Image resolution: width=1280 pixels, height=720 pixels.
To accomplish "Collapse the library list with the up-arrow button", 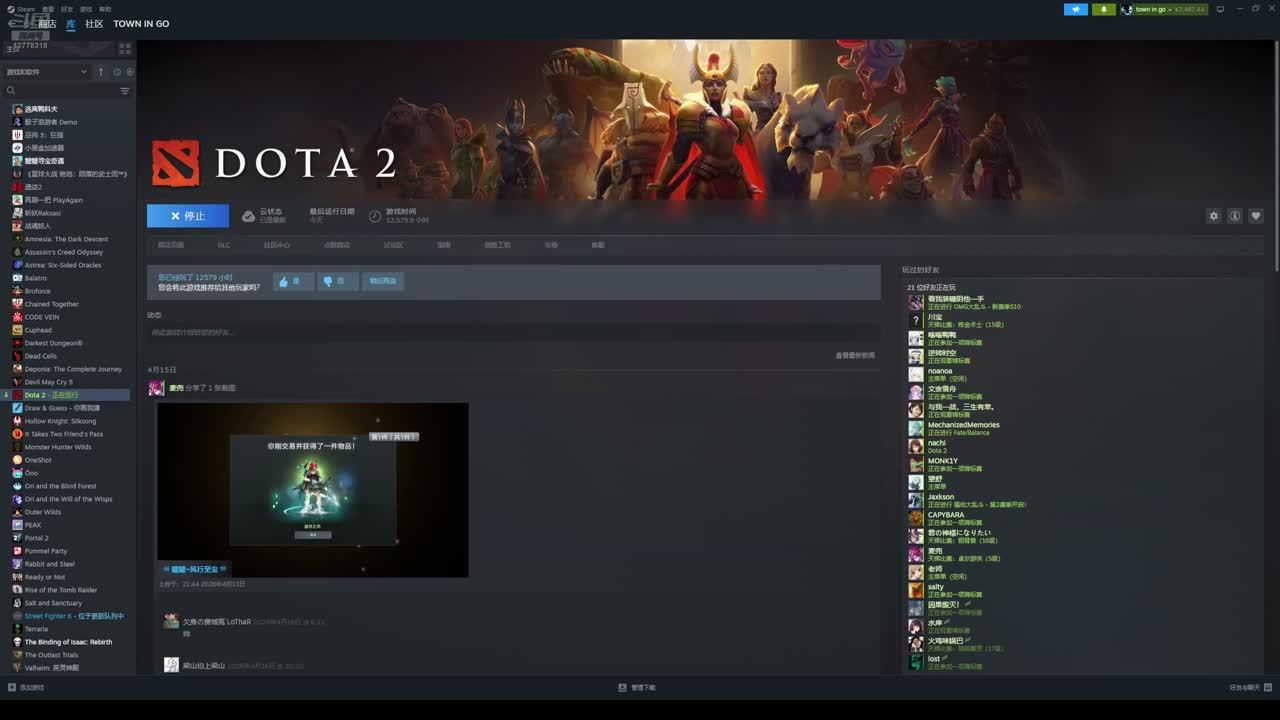I will pos(100,72).
